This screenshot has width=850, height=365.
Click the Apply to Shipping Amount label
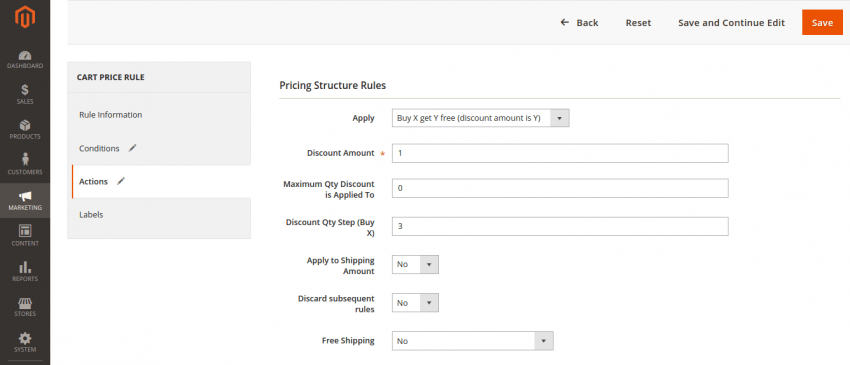tap(340, 266)
